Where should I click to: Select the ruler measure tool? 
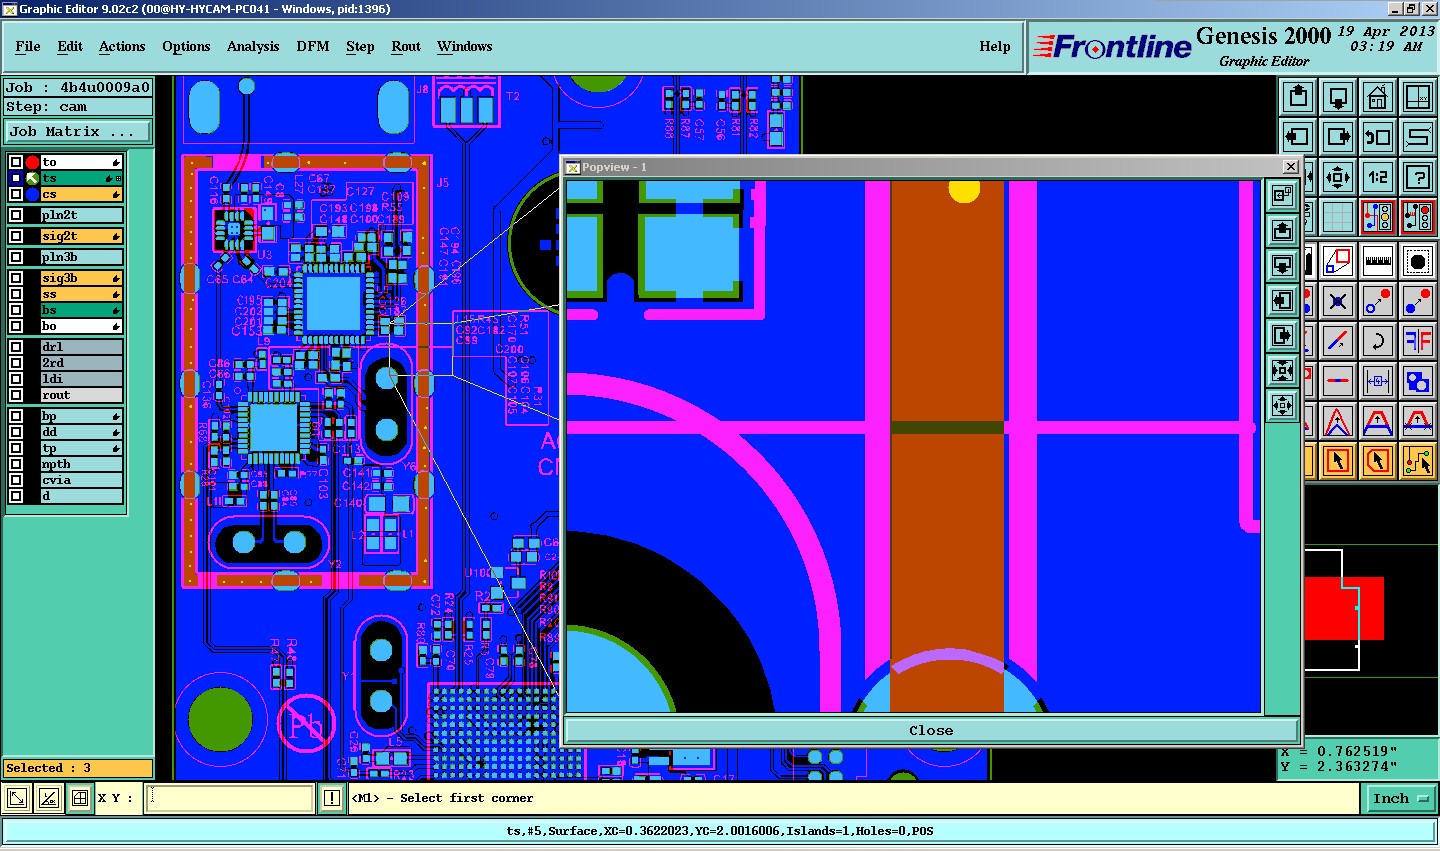(1378, 260)
